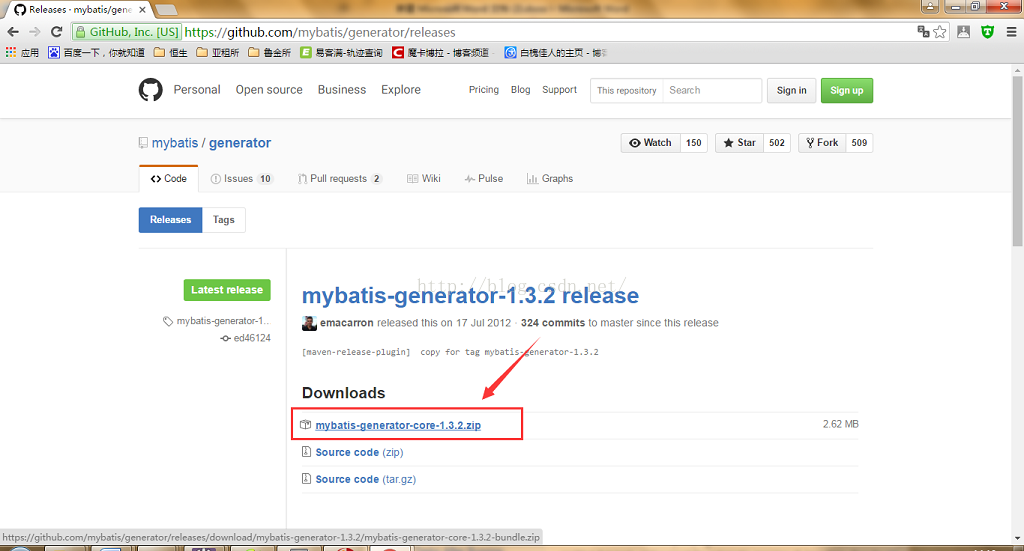Click the user profile extension icon

pos(963,32)
